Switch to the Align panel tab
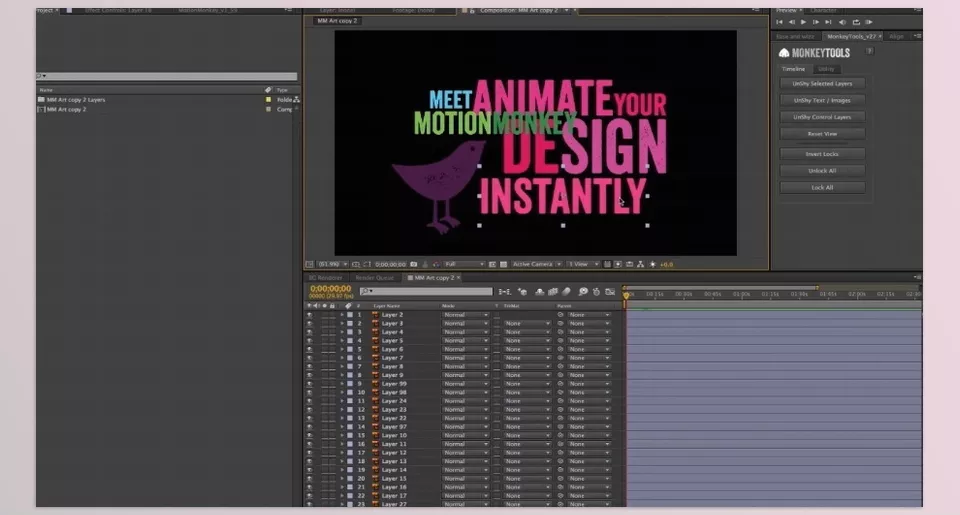 click(x=896, y=37)
